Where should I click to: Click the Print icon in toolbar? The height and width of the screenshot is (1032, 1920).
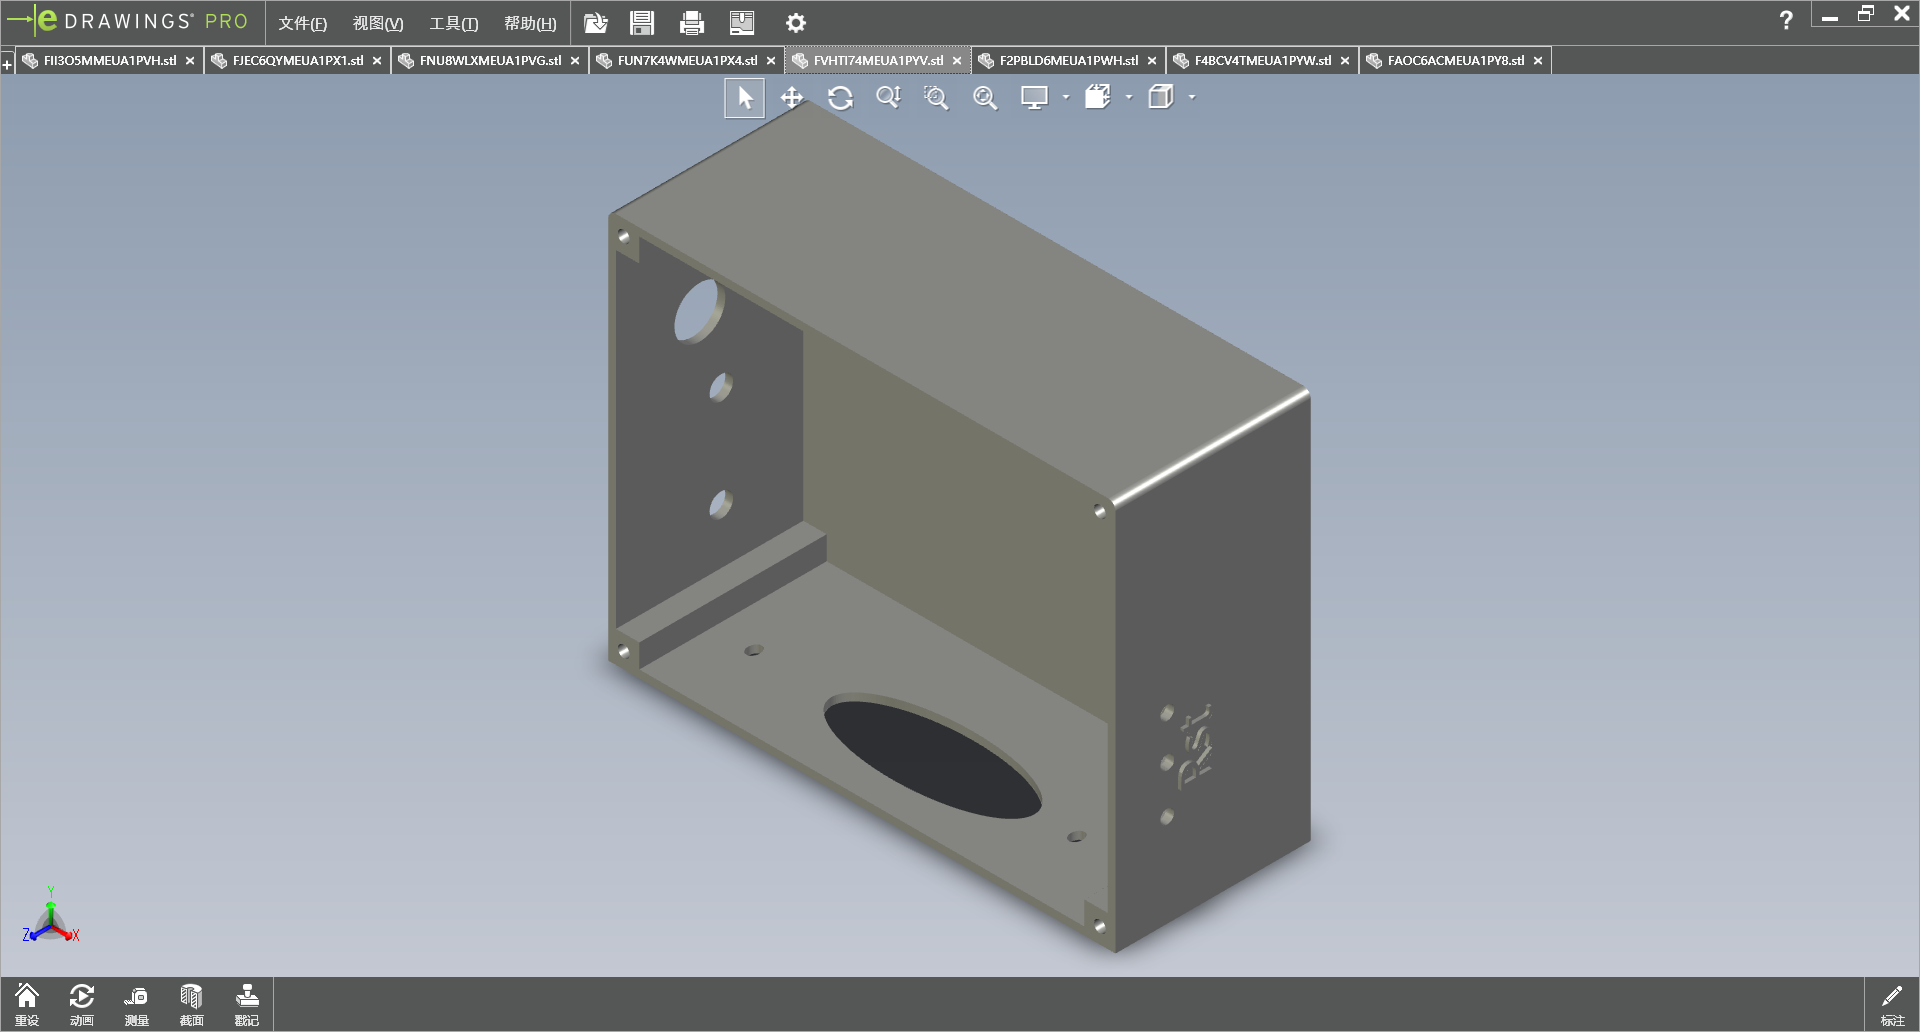(x=691, y=23)
